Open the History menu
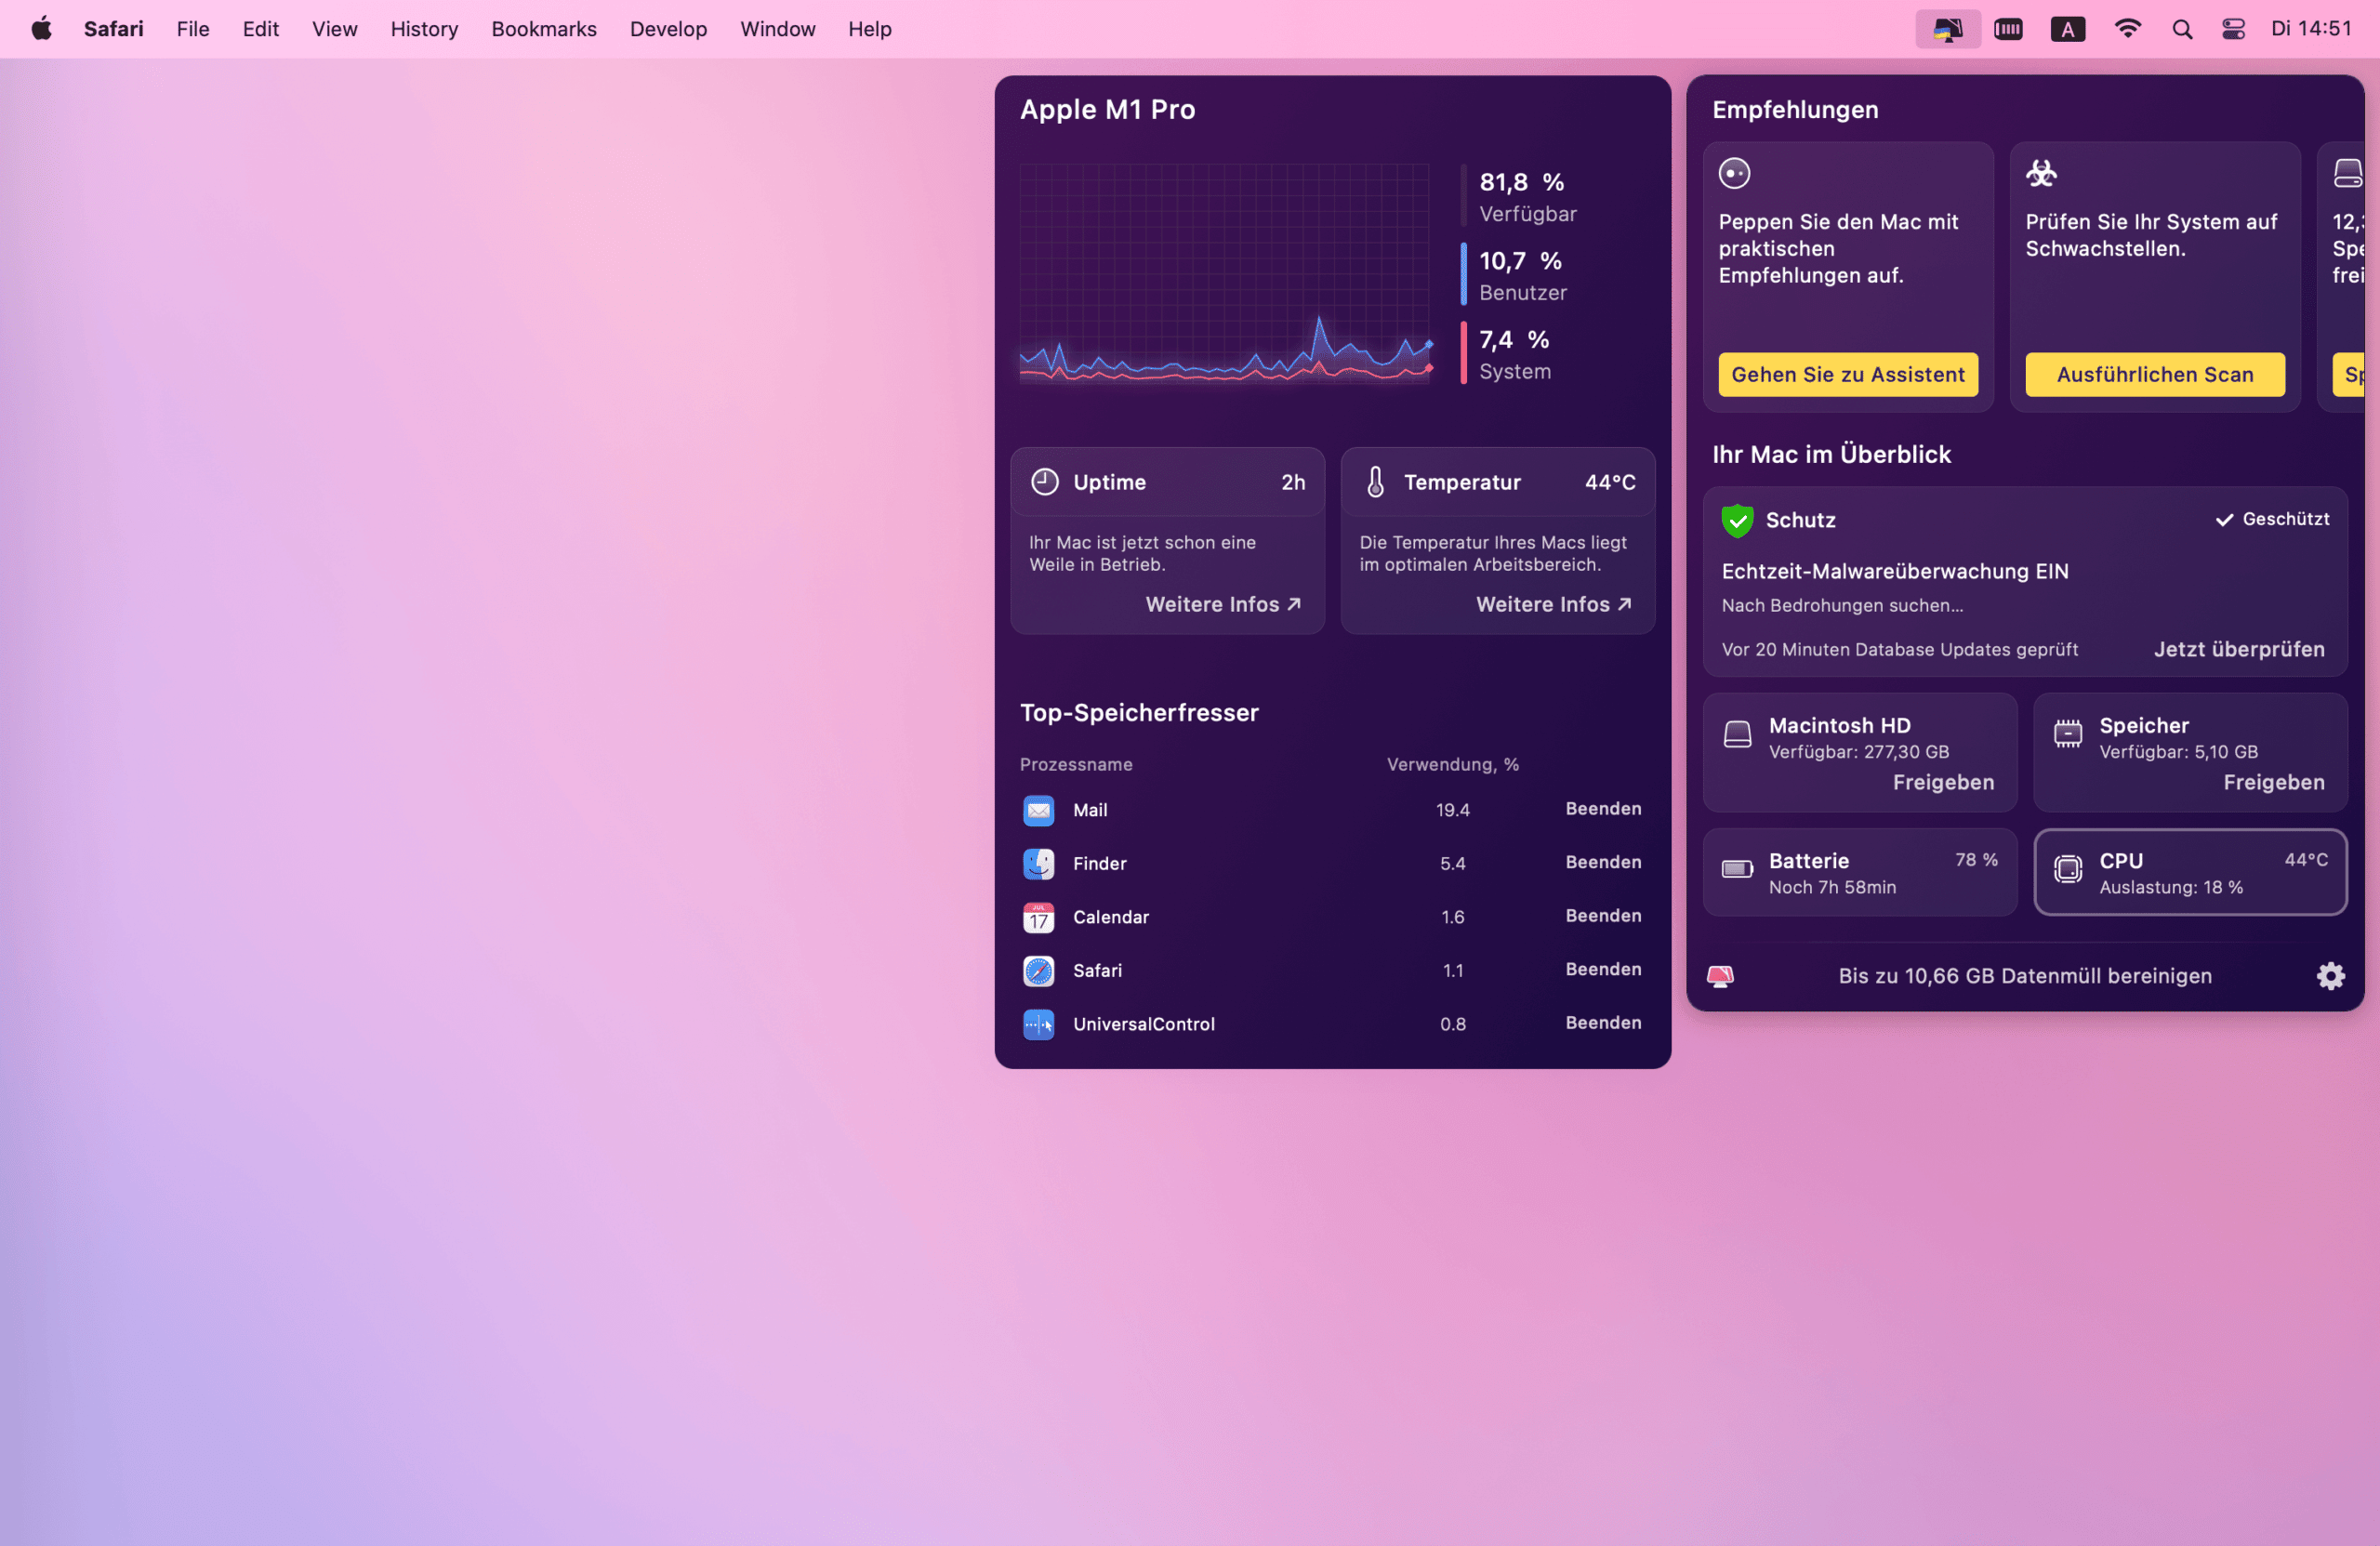Viewport: 2380px width, 1546px height. coord(424,29)
